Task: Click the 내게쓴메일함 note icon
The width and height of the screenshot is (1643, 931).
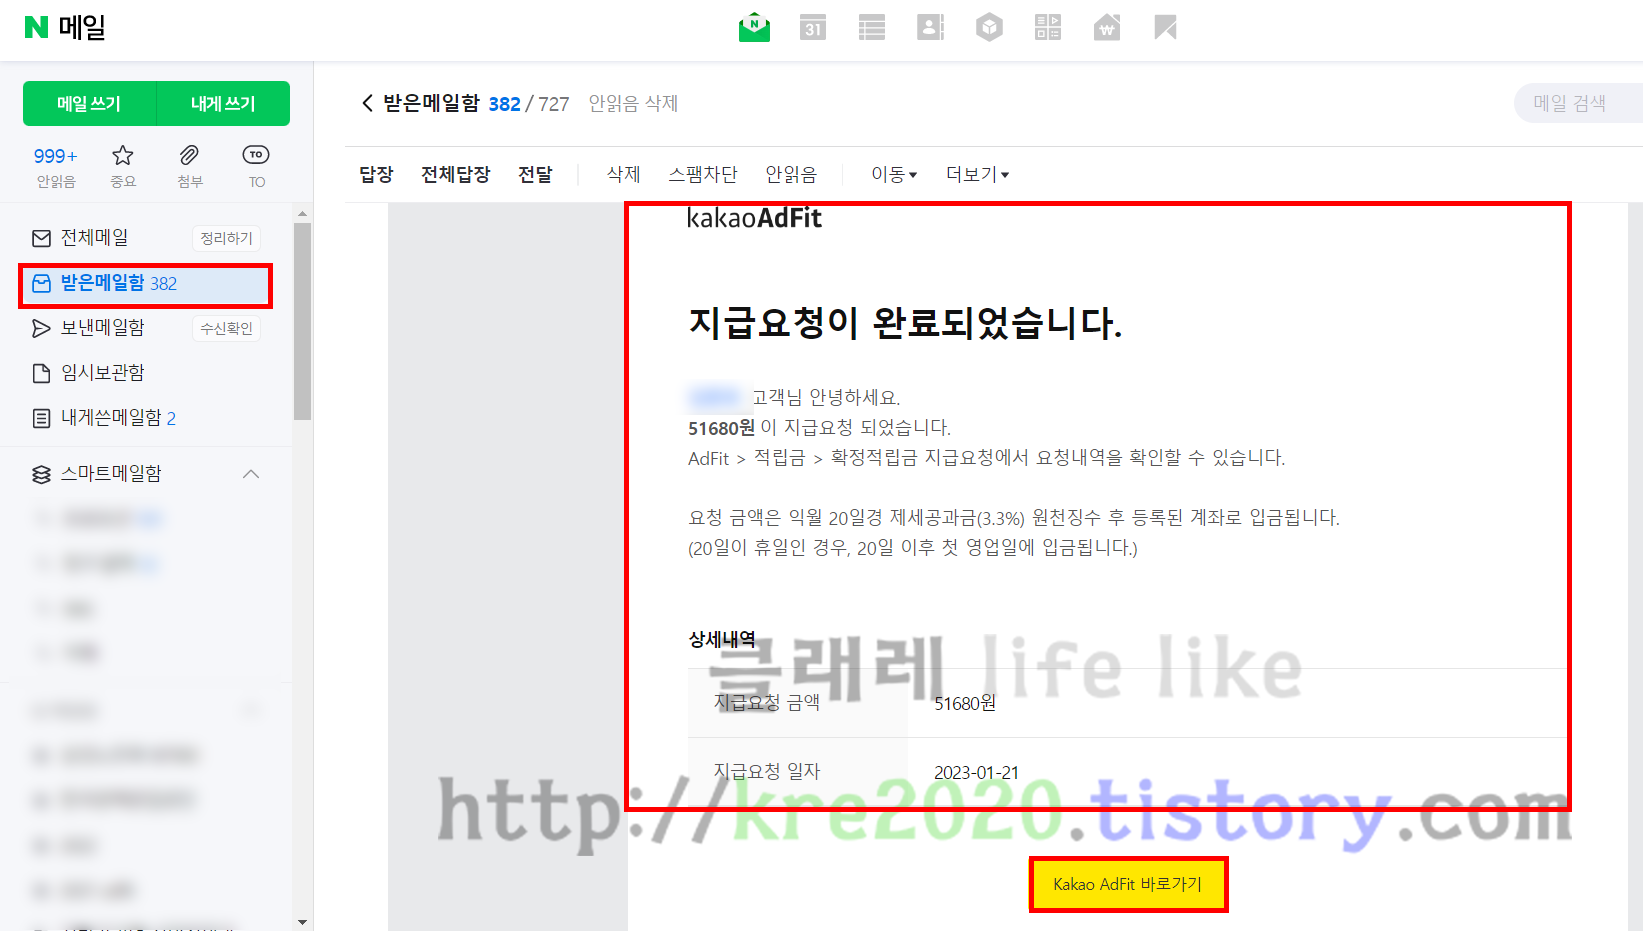Action: tap(41, 418)
